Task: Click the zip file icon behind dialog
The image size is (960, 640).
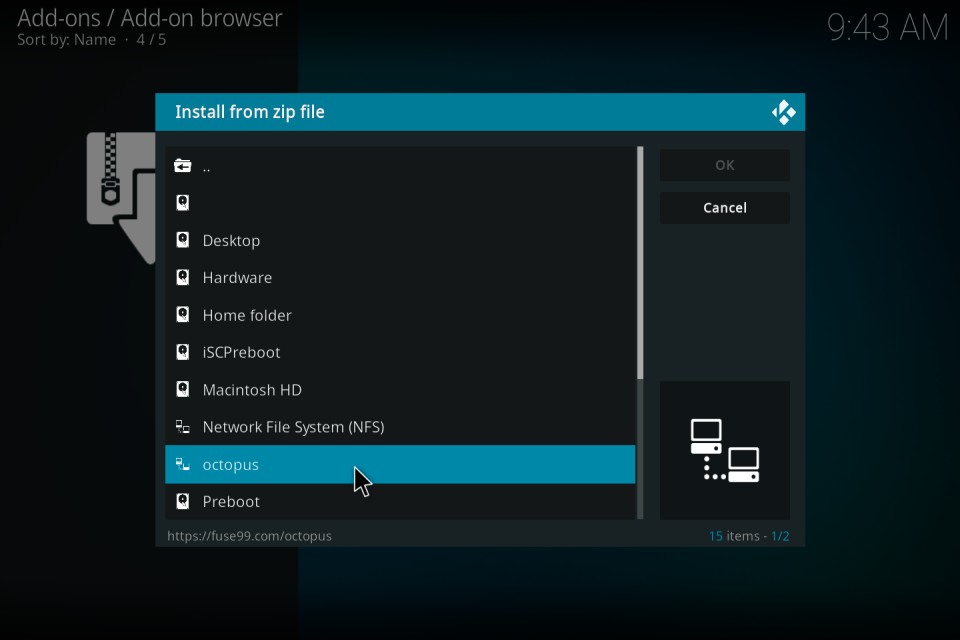Action: pos(121,197)
